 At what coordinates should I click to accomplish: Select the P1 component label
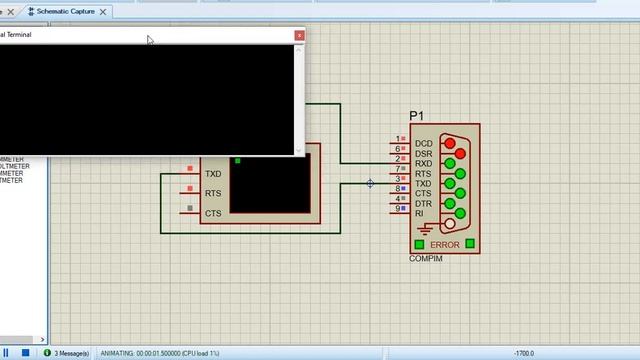pyautogui.click(x=416, y=116)
